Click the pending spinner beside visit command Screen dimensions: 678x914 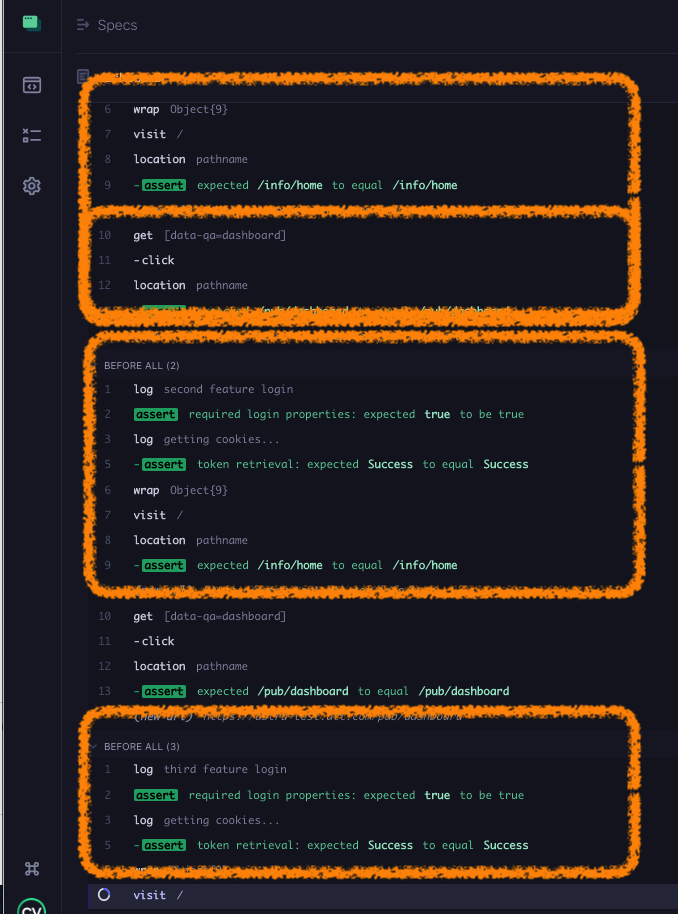click(x=104, y=895)
